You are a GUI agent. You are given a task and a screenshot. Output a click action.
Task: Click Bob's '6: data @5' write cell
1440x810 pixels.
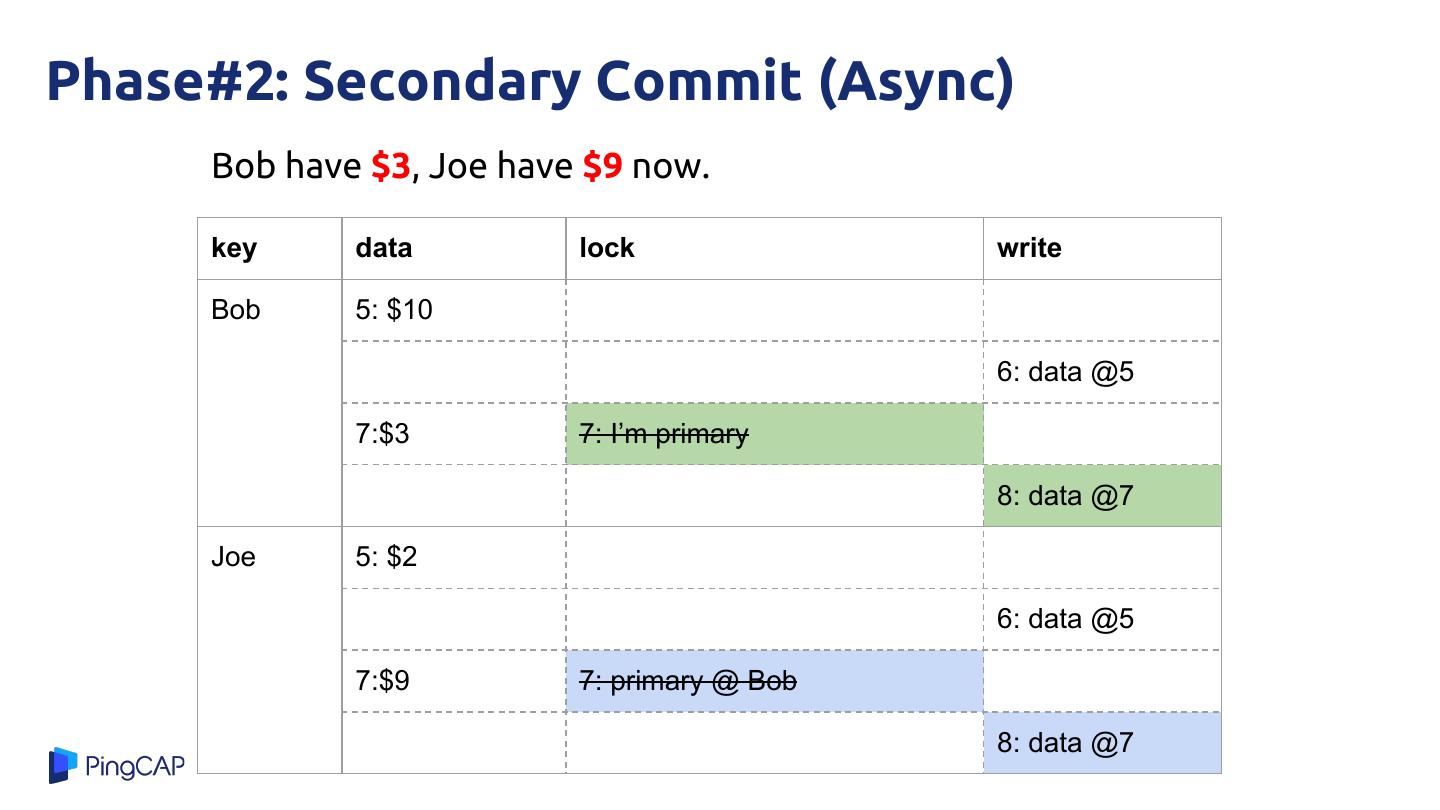pos(1065,372)
